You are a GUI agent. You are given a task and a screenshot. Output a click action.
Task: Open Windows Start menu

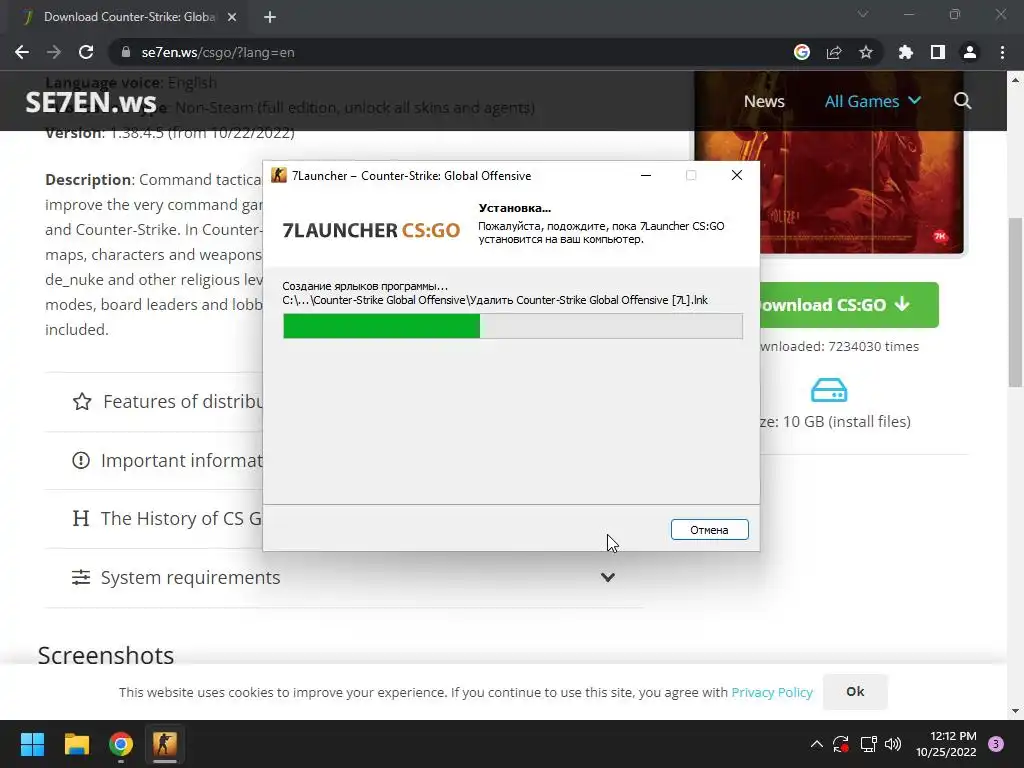32,744
